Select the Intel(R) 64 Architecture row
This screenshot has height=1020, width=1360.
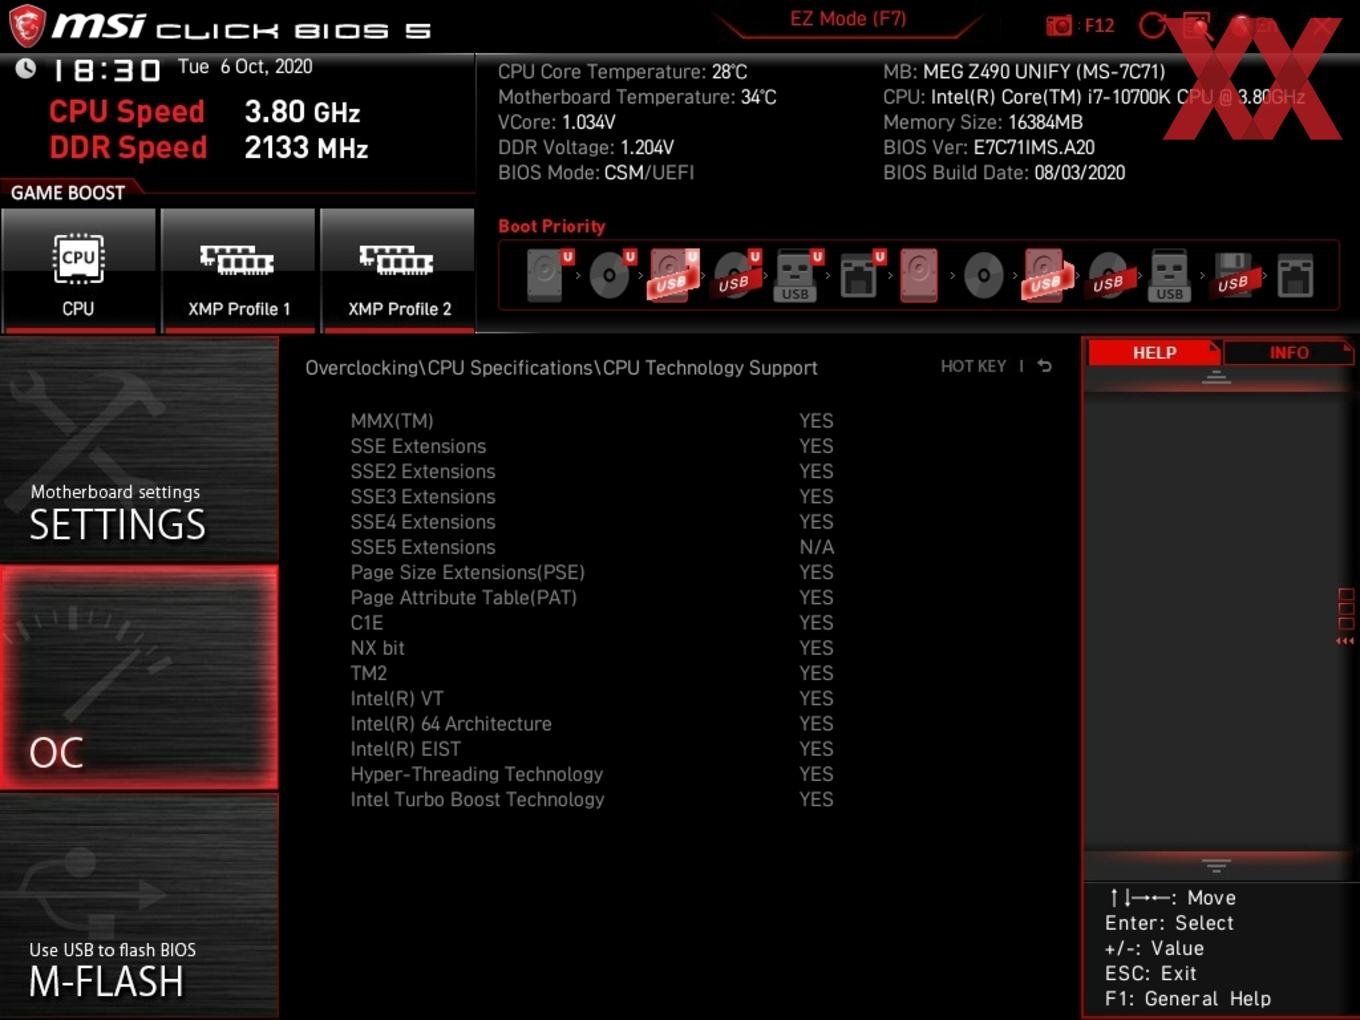(x=592, y=724)
